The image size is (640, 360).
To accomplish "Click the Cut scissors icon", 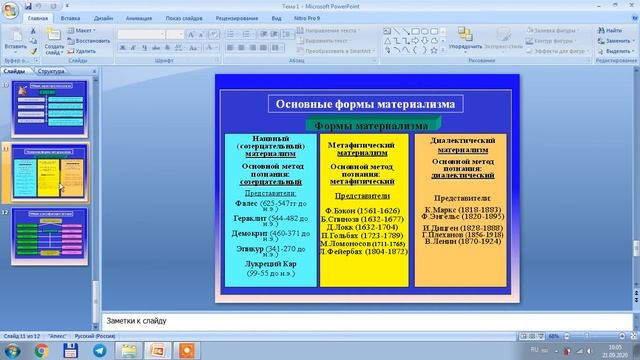I will coord(33,31).
